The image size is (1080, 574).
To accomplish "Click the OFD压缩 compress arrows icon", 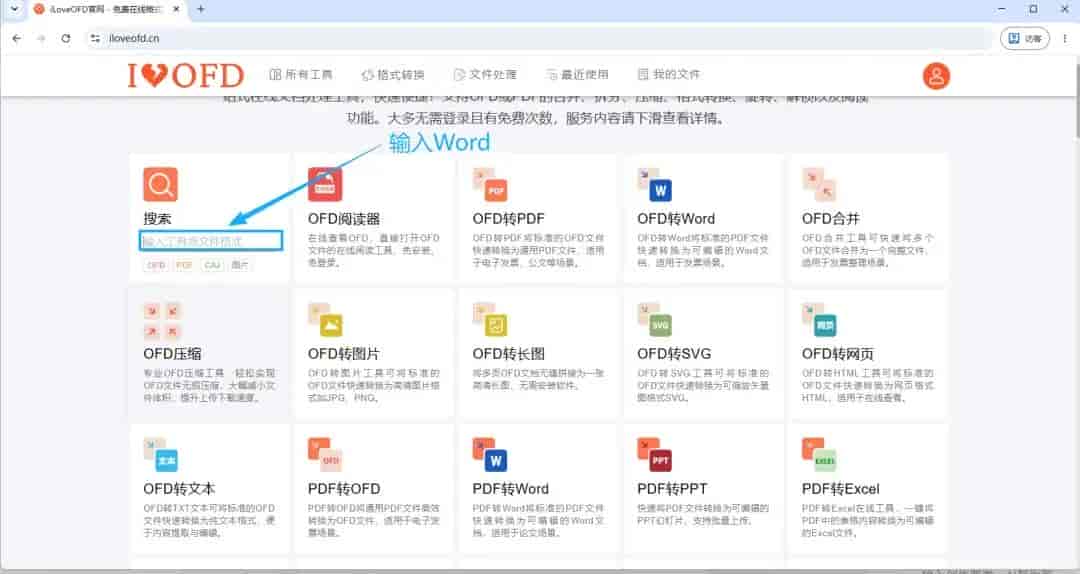I will [163, 320].
